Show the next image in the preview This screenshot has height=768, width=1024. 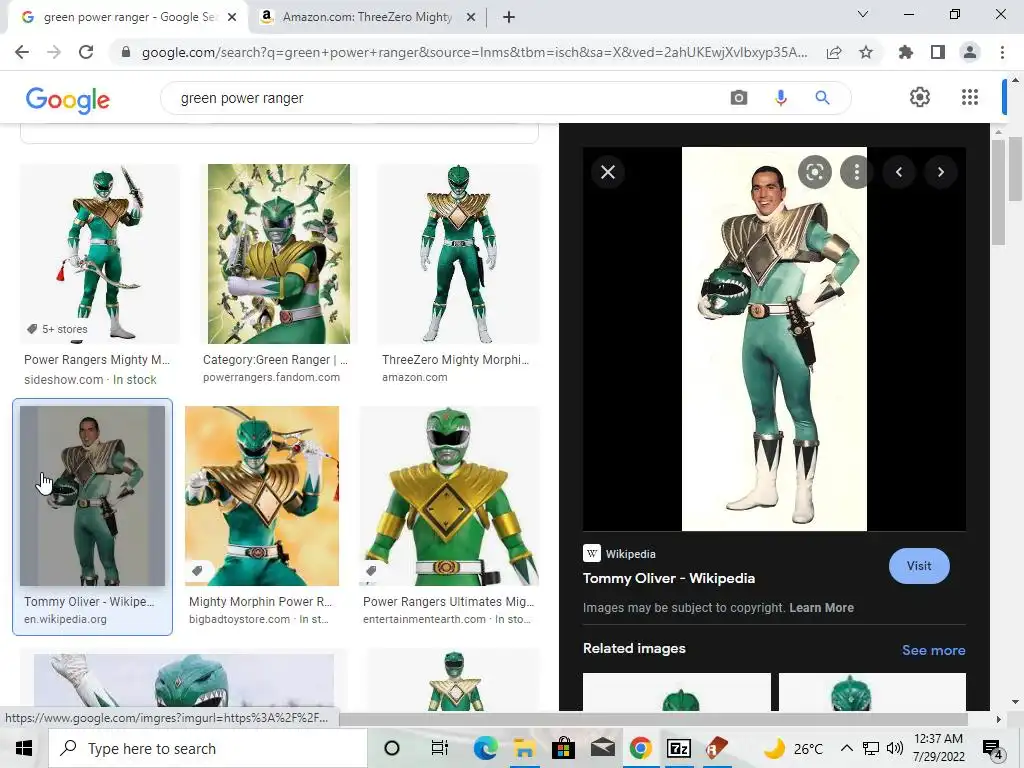[940, 172]
